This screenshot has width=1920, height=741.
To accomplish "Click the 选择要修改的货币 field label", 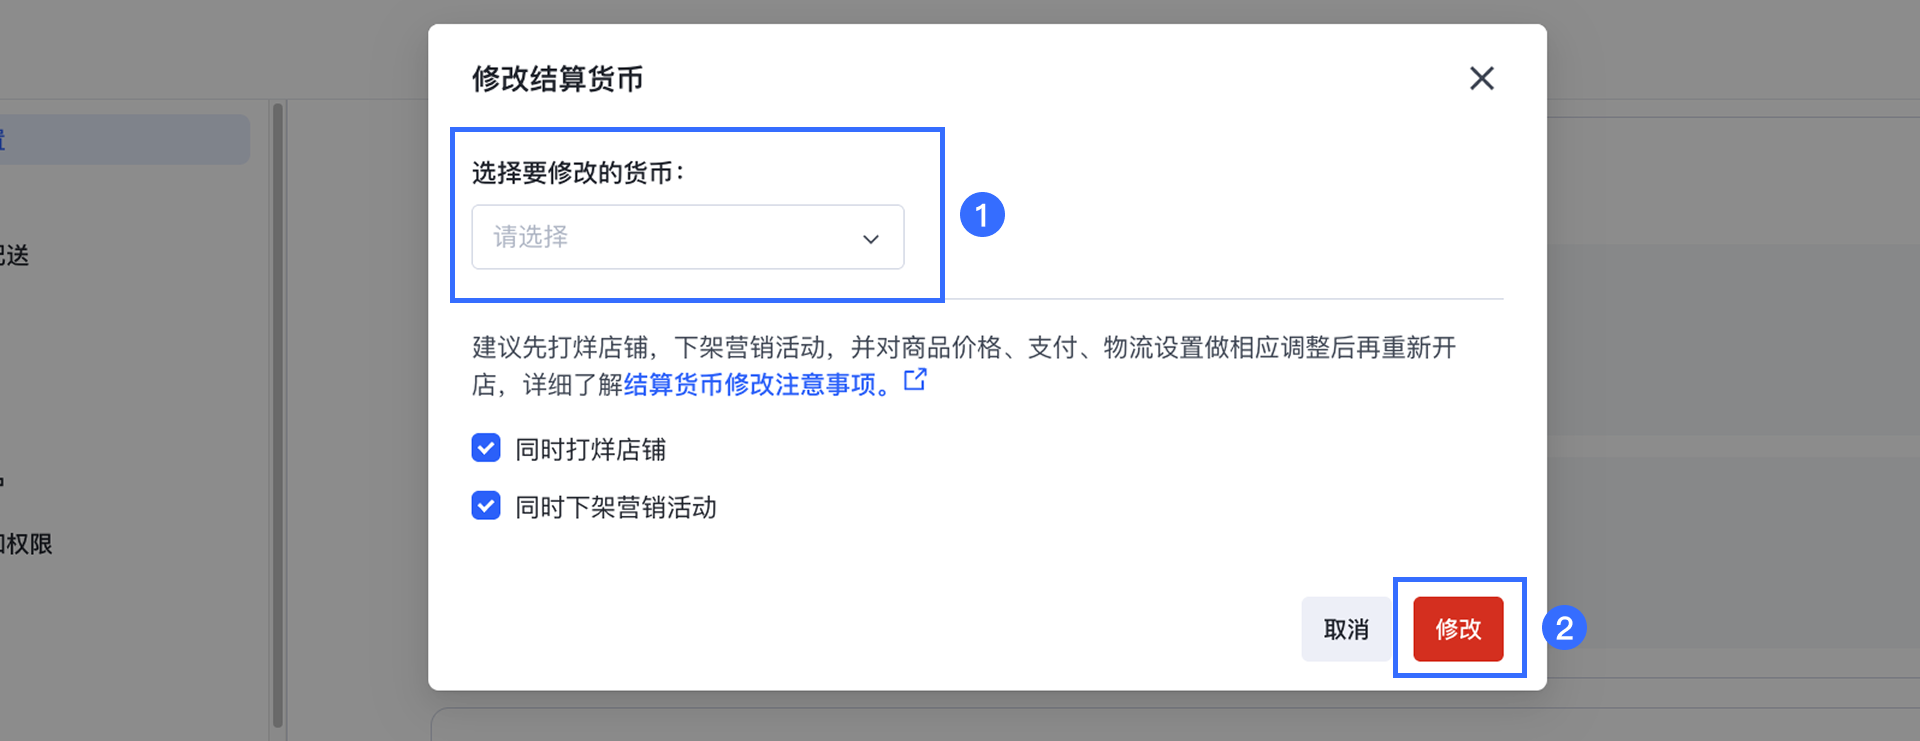I will pos(577,173).
